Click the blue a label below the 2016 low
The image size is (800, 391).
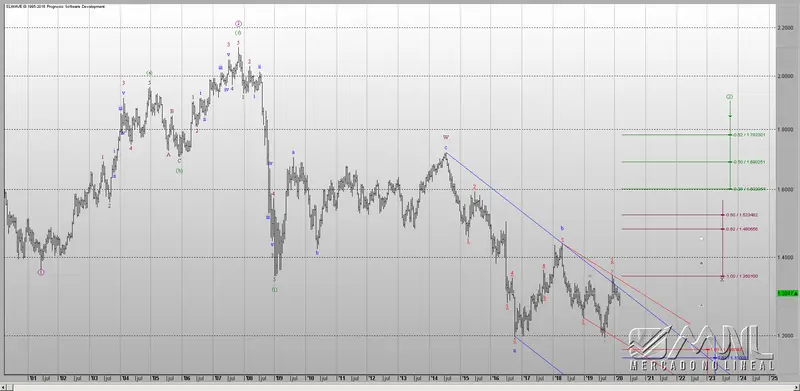point(514,350)
